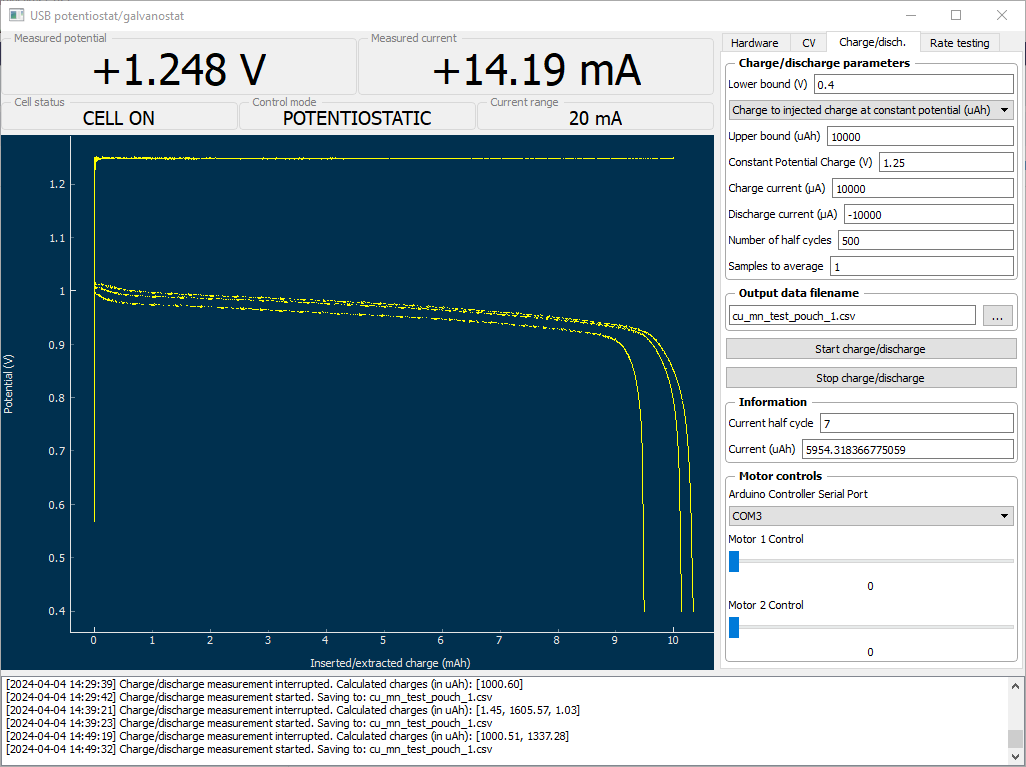Open file browser with the '...' button

[x=999, y=316]
